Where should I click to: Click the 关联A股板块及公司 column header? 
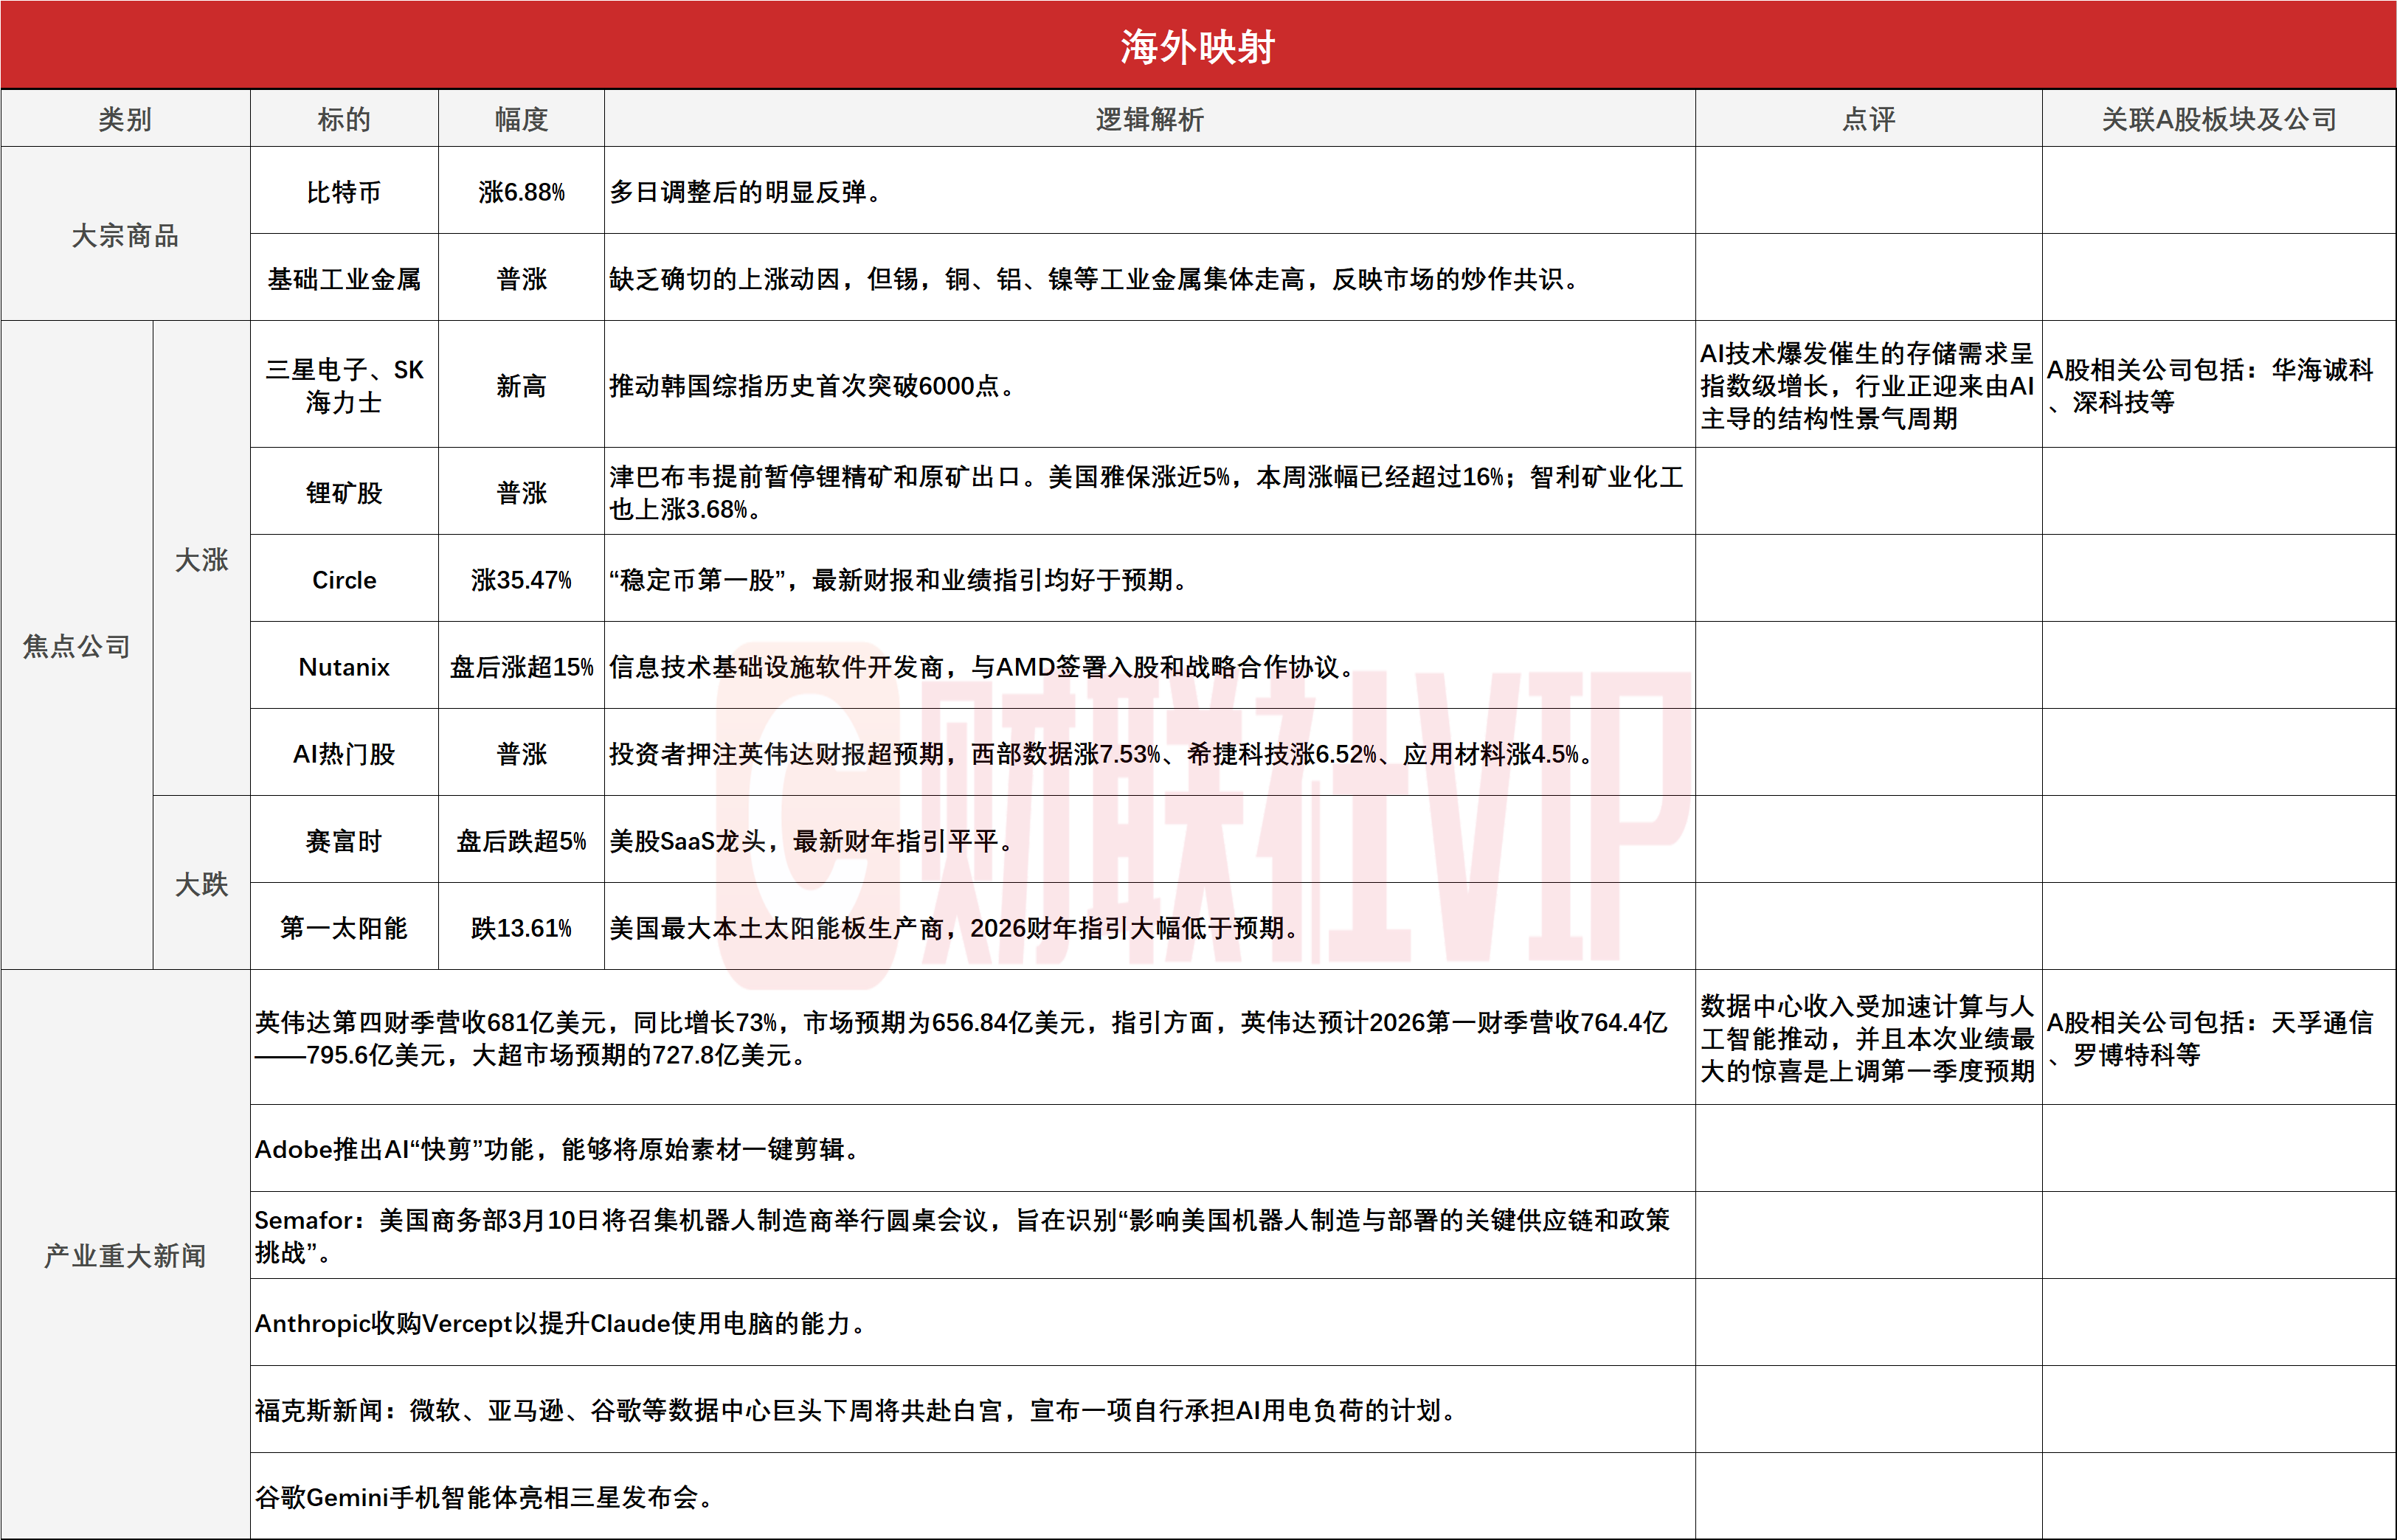[x=2218, y=119]
